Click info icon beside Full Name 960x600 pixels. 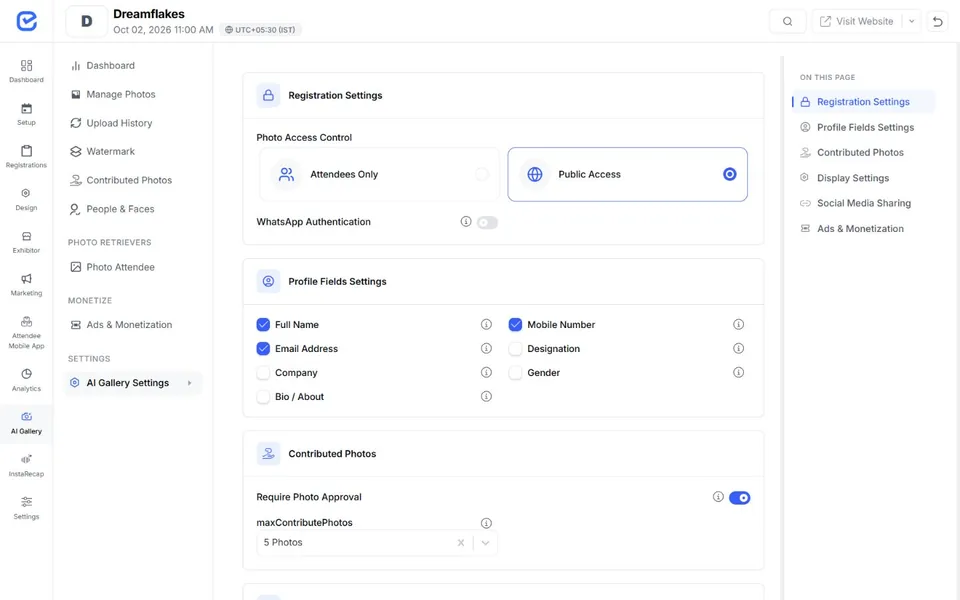click(486, 324)
